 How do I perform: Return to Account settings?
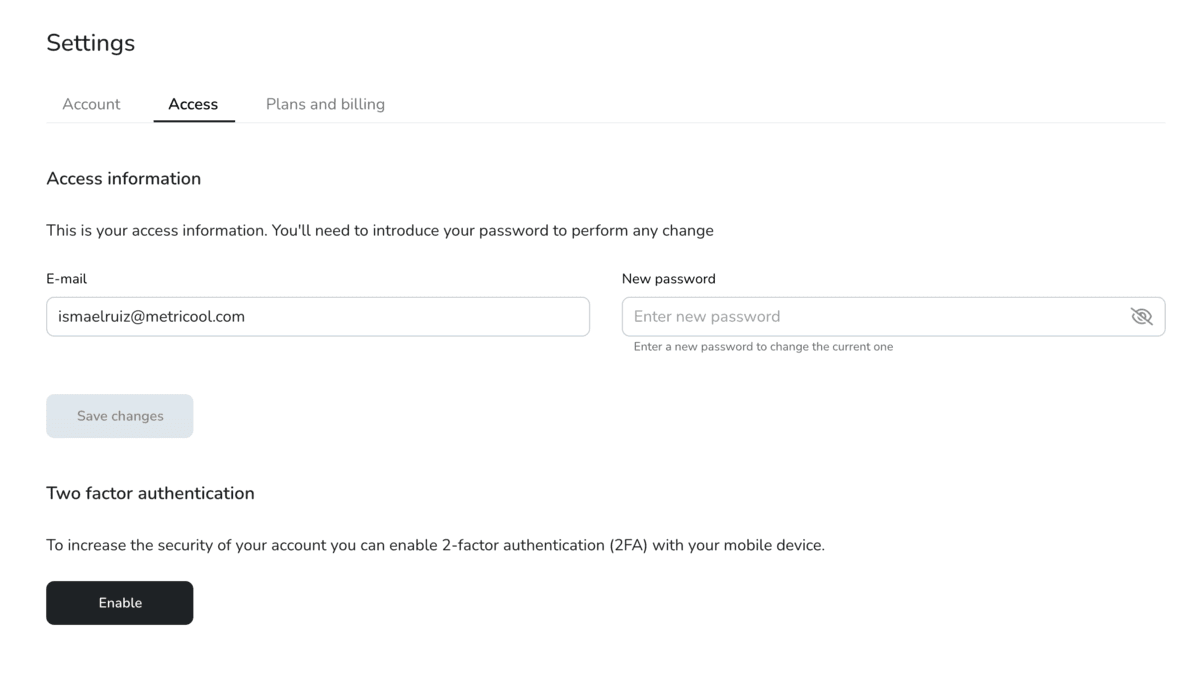(91, 104)
